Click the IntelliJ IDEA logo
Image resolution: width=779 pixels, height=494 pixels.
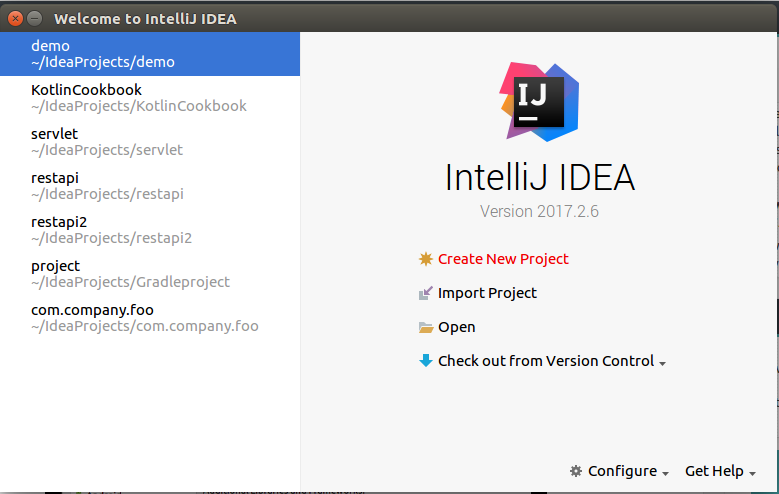click(540, 102)
